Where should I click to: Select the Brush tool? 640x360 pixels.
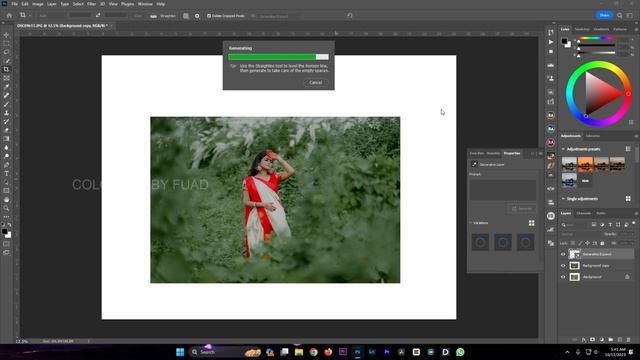[6, 104]
